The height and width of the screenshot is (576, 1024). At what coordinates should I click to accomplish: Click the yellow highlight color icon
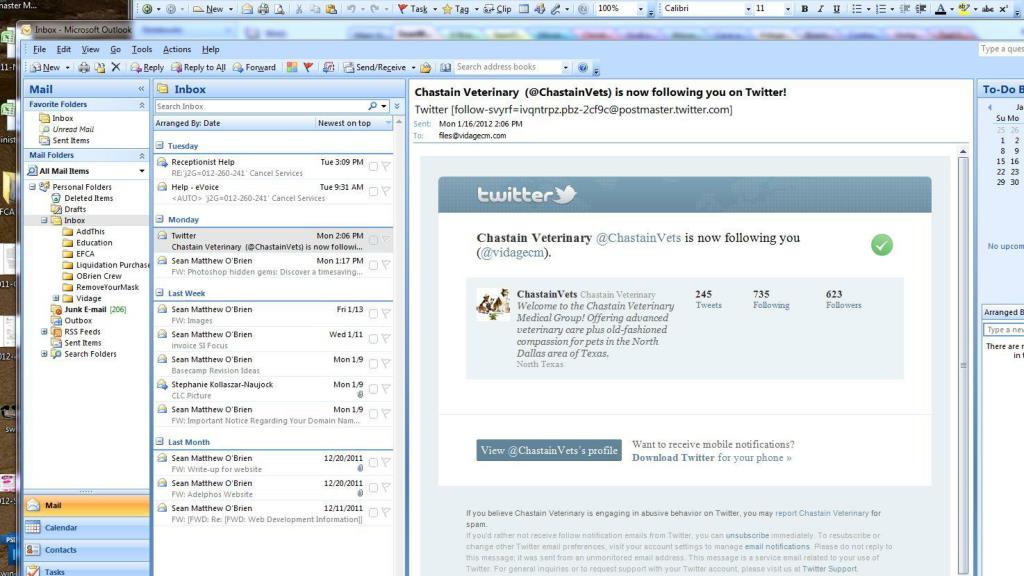click(963, 8)
